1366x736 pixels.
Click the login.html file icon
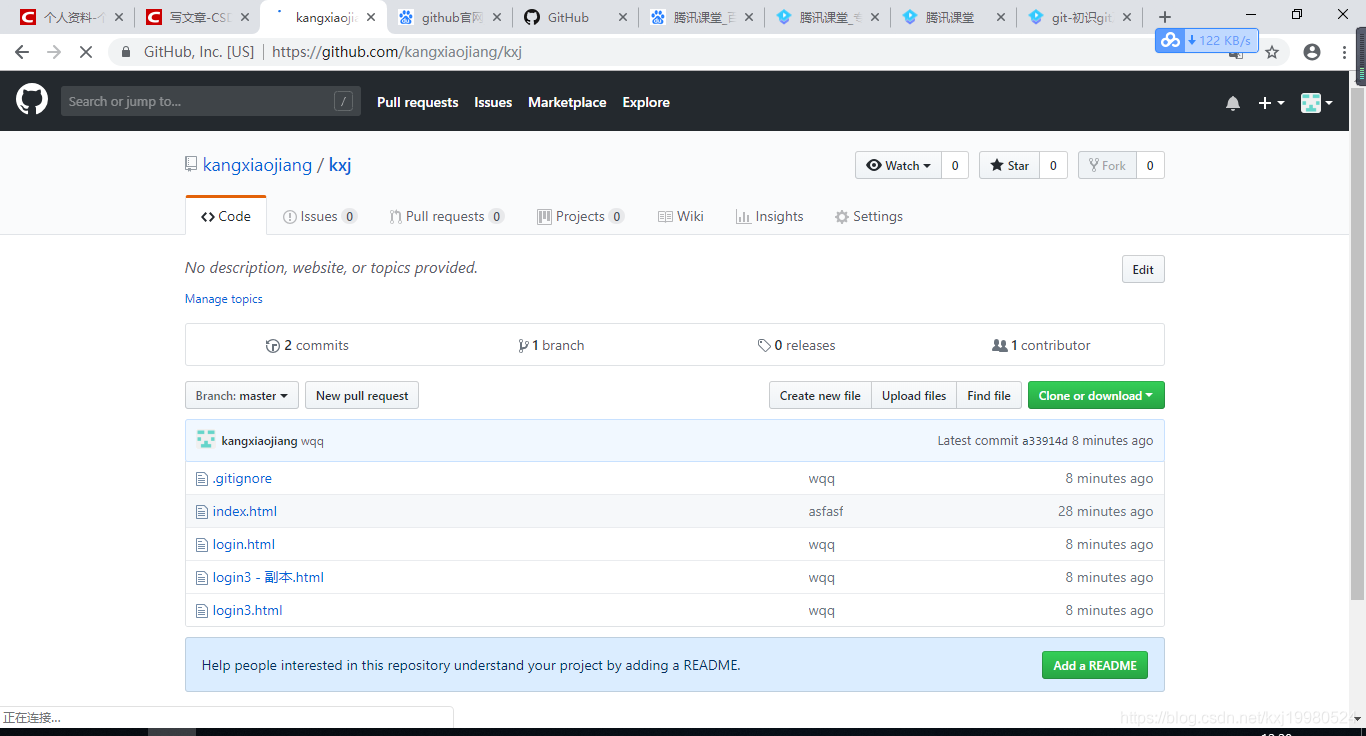202,545
